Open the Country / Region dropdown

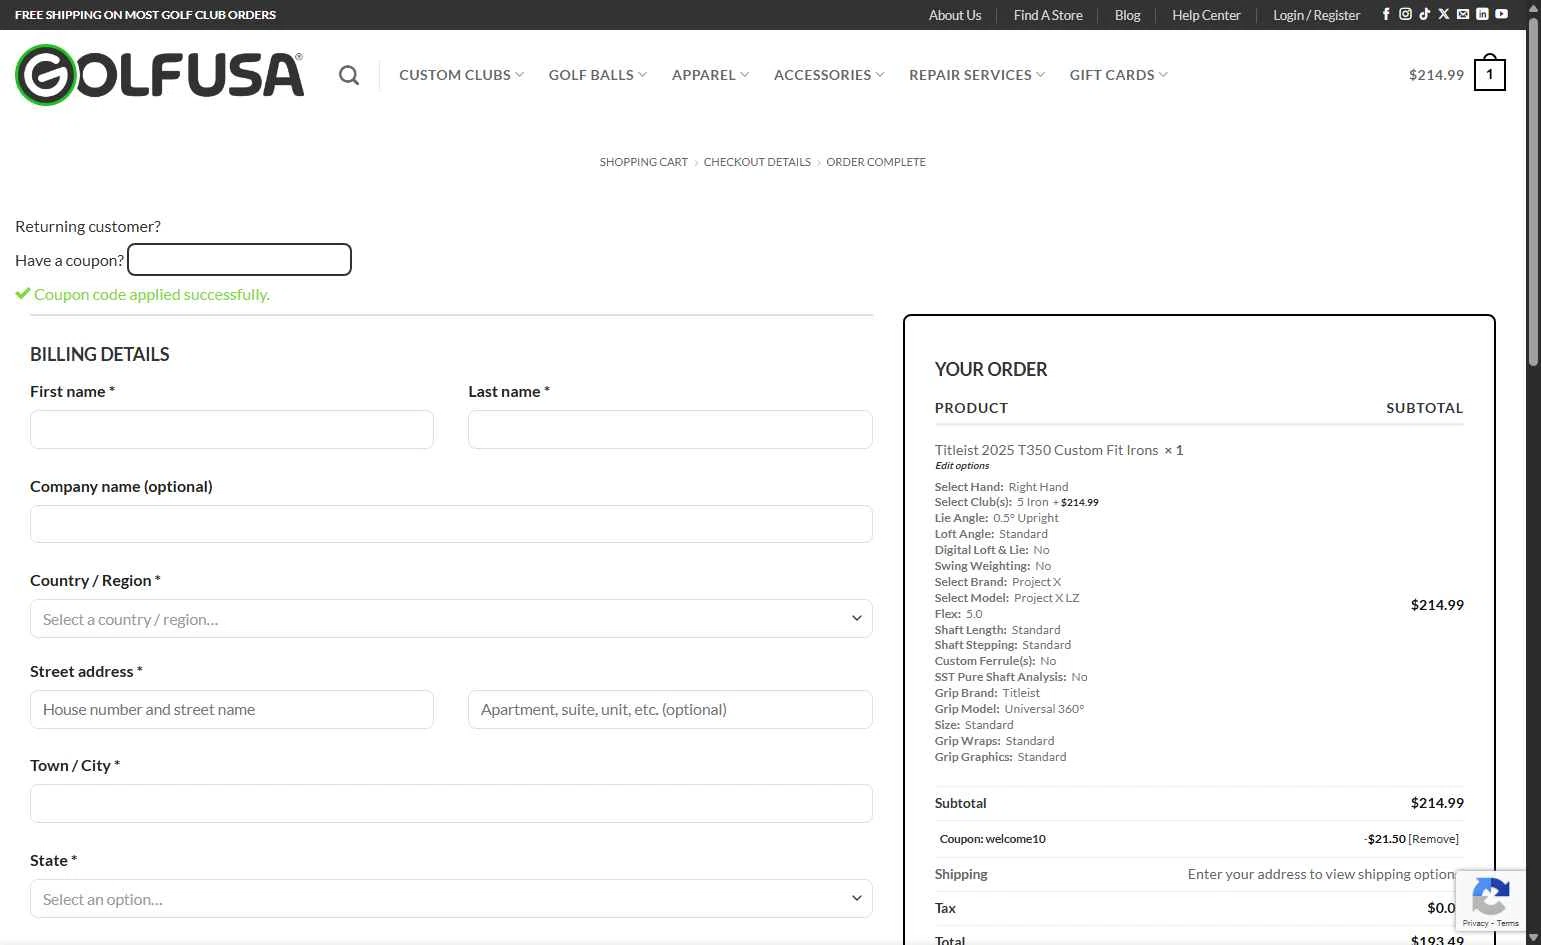pyautogui.click(x=451, y=618)
